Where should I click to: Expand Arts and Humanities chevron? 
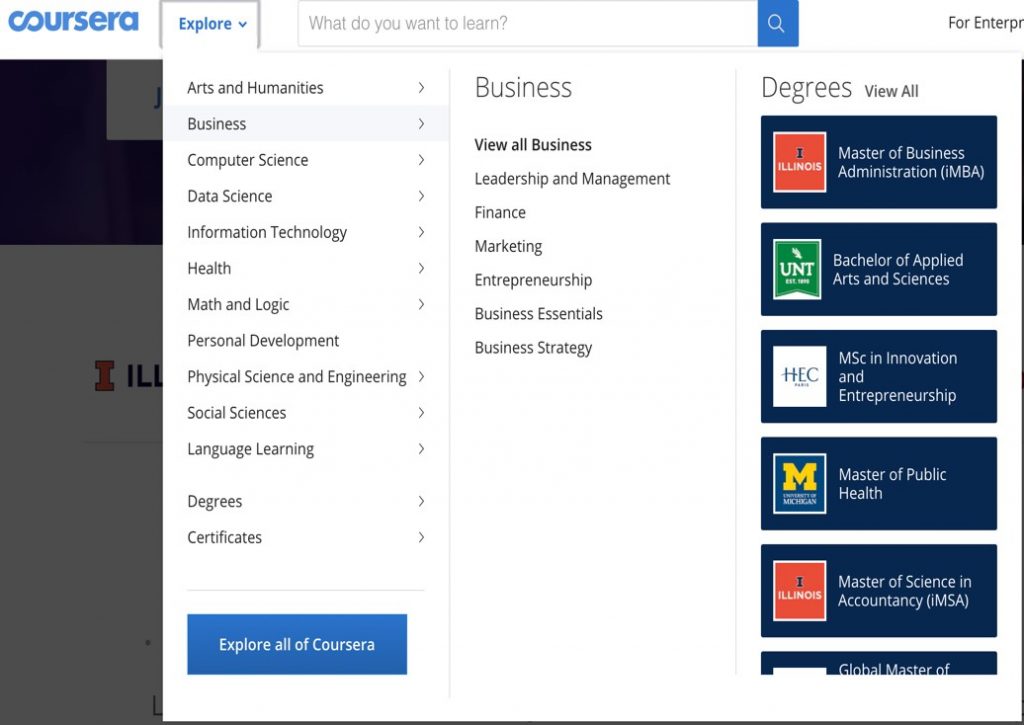click(x=421, y=88)
